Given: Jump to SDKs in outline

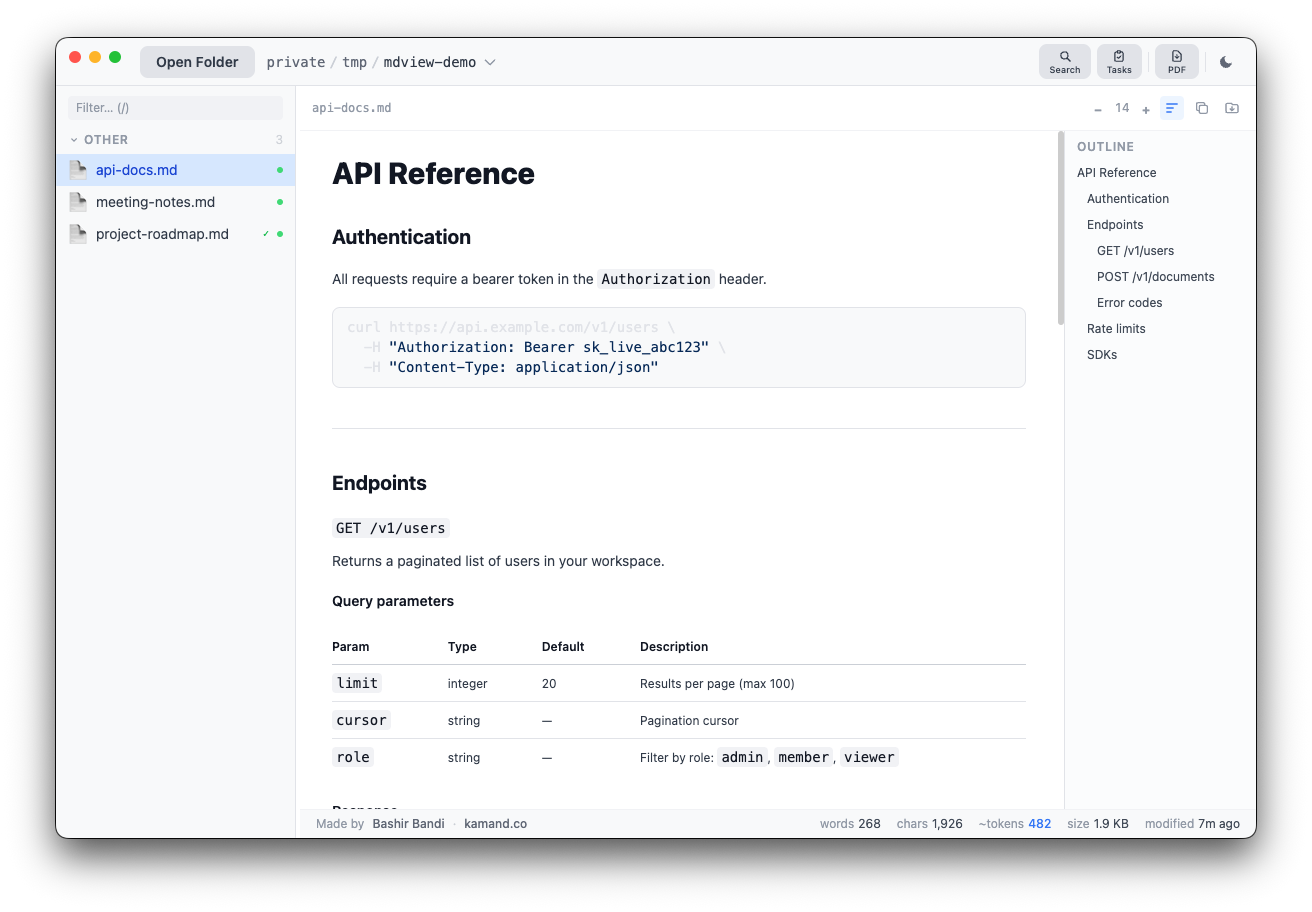Looking at the screenshot, I should click(1102, 355).
